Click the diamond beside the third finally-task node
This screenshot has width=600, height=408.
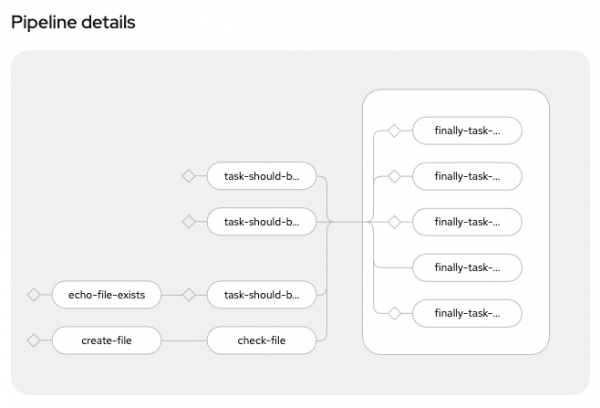tap(394, 221)
